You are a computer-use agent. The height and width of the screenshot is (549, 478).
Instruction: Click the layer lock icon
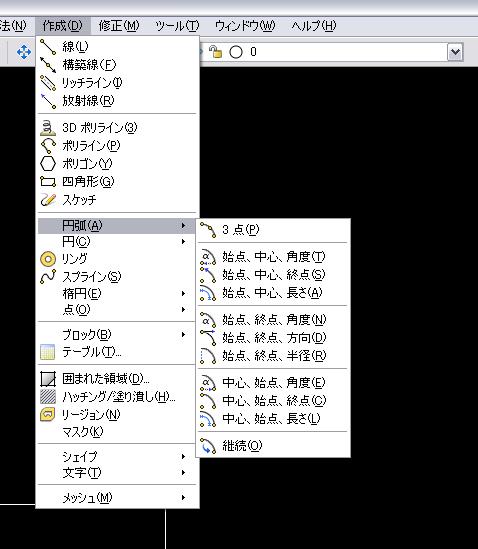215,52
